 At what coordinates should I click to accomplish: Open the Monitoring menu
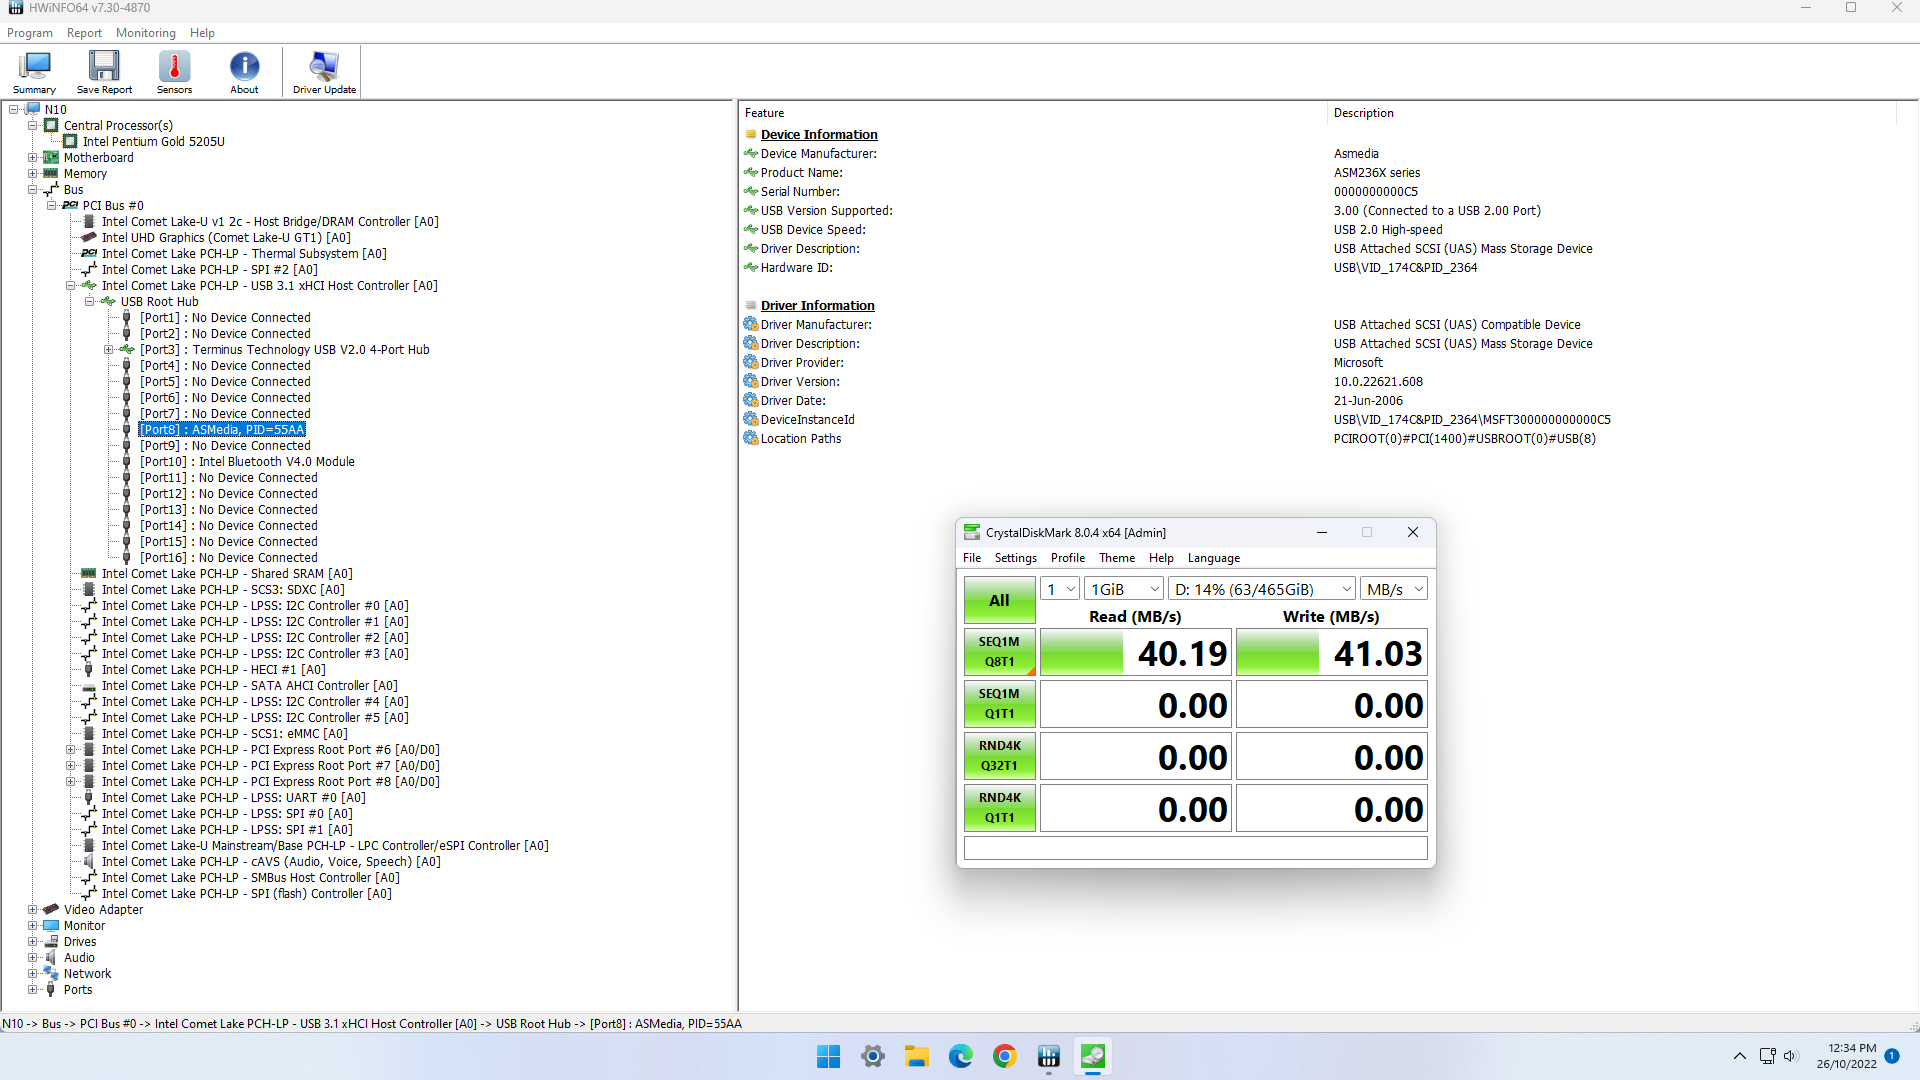[145, 33]
